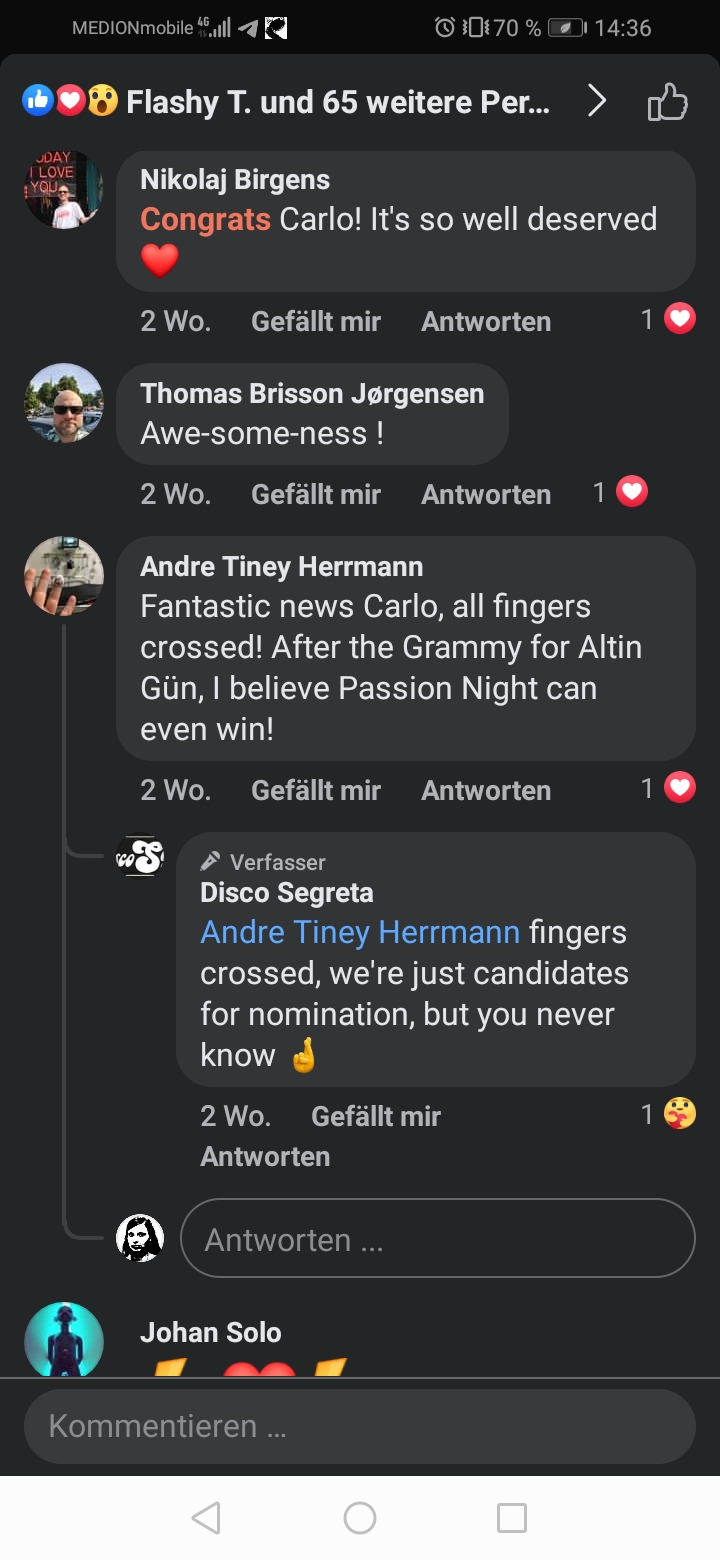The width and height of the screenshot is (720, 1560).
Task: Tap Johan Solo's profile picture
Action: pos(64,1340)
